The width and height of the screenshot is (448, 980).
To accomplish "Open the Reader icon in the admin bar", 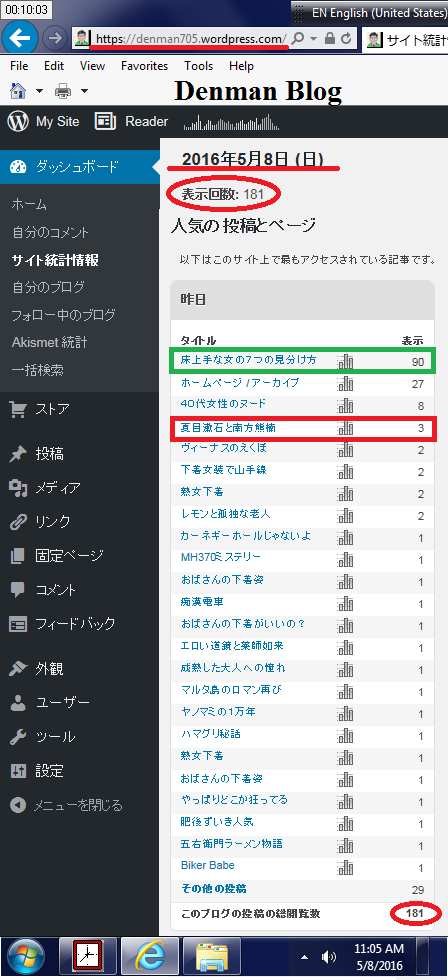I will pos(105,121).
